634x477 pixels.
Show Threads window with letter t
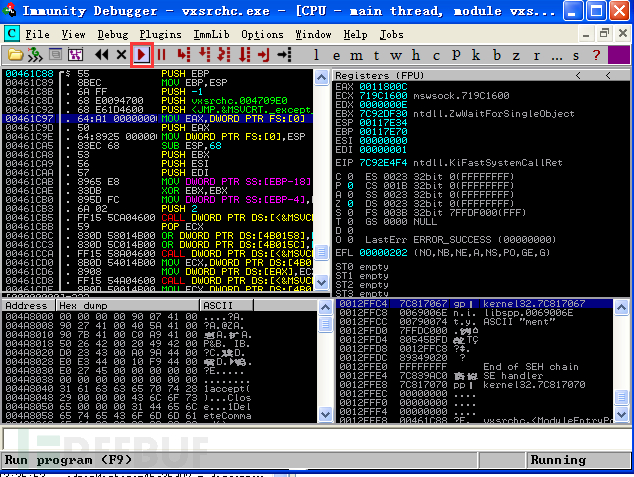click(x=376, y=55)
